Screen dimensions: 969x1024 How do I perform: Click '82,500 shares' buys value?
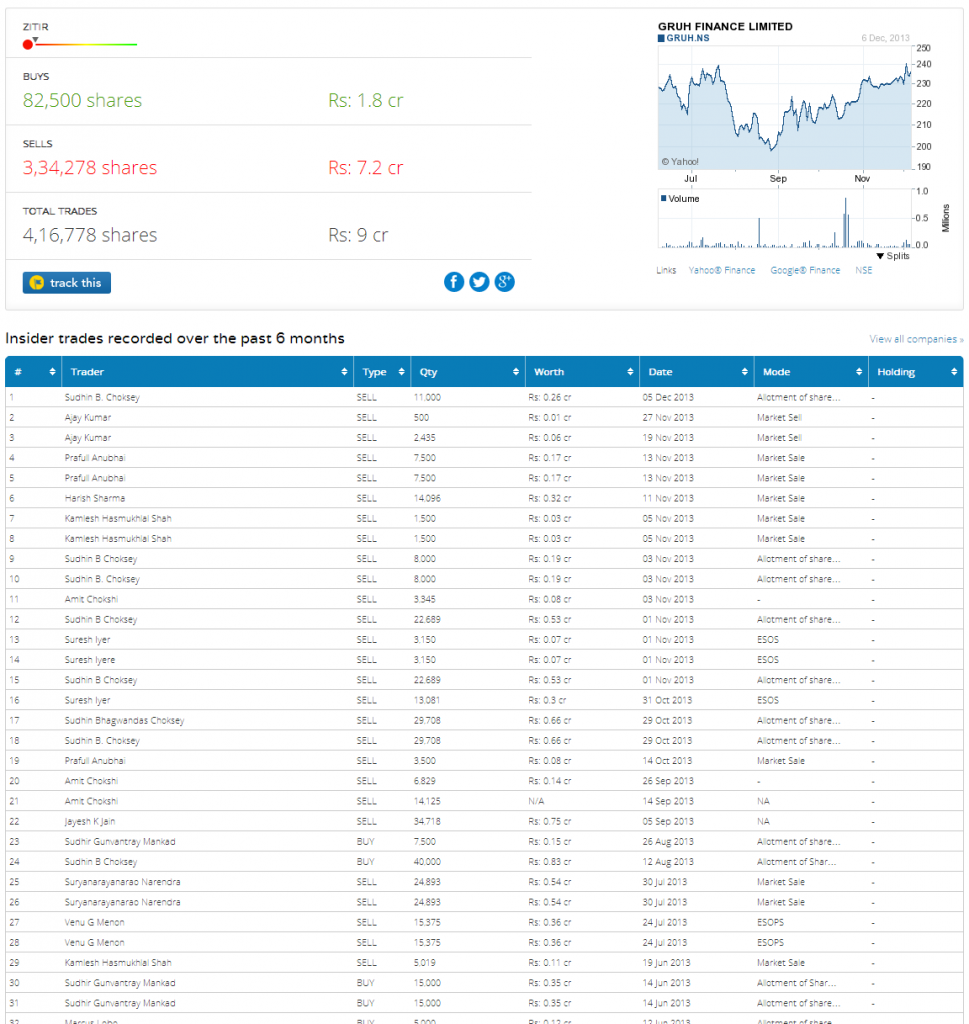82,100
